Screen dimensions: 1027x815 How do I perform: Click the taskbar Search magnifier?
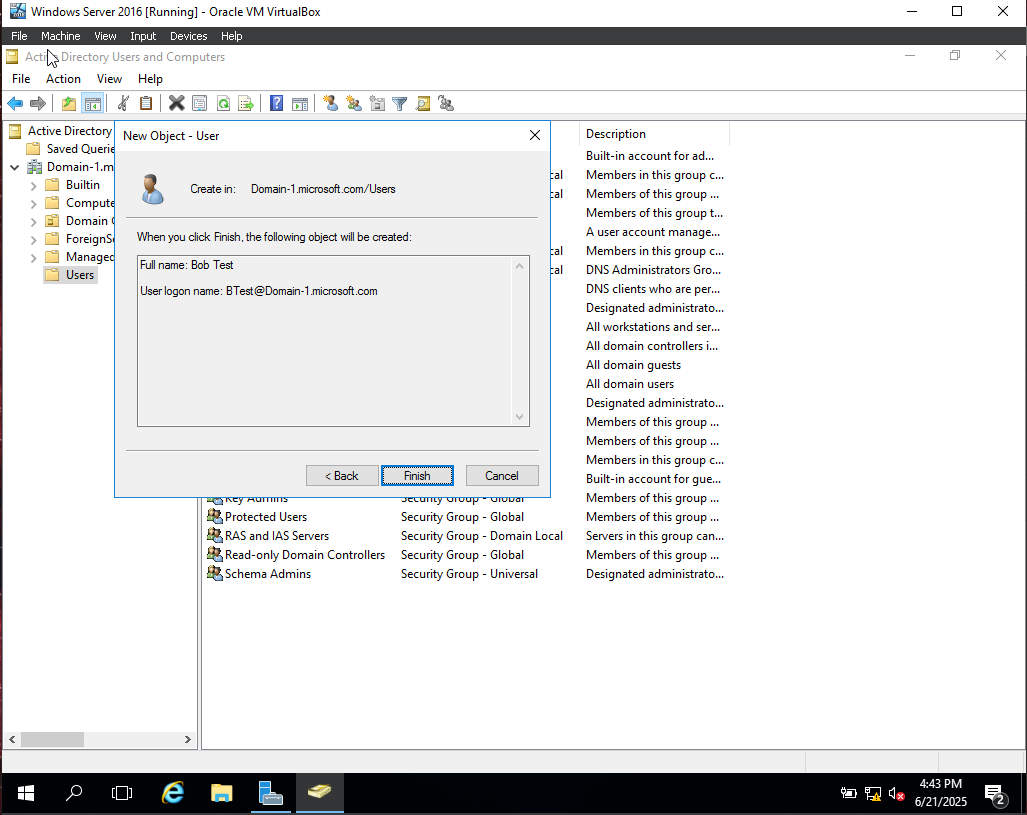coord(74,793)
